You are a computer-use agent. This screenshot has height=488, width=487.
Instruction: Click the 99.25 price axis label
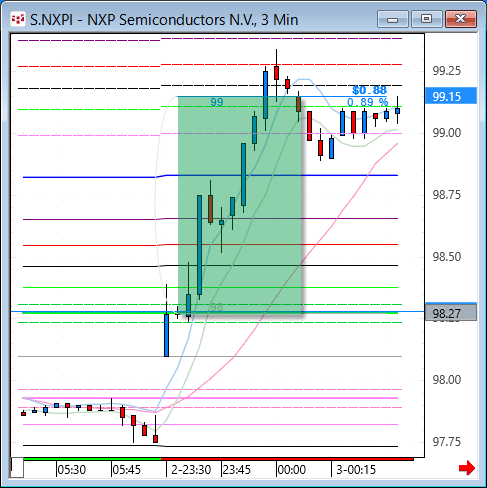click(x=446, y=71)
